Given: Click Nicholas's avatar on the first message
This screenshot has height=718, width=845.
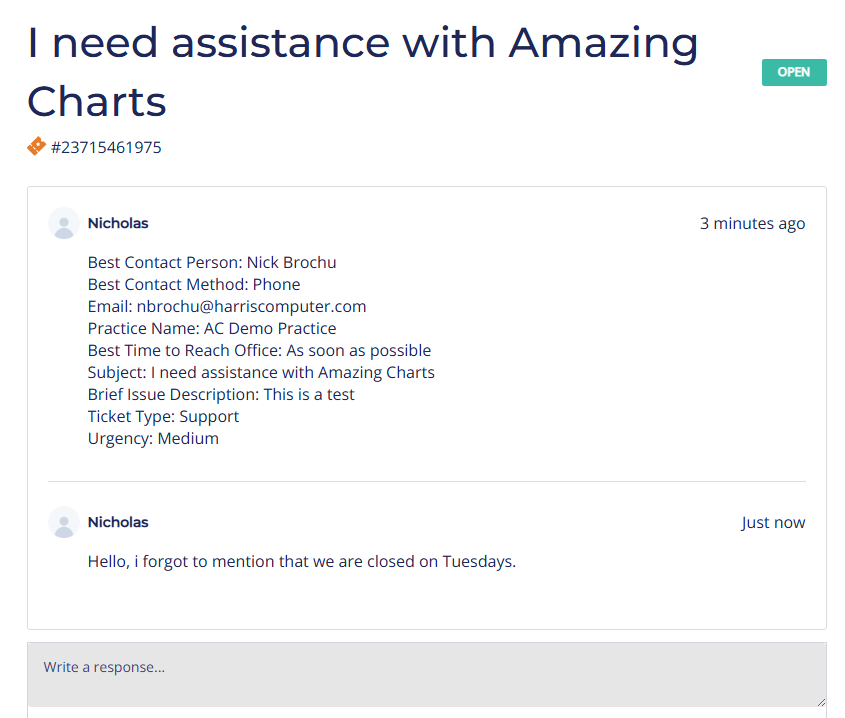Looking at the screenshot, I should 63,223.
